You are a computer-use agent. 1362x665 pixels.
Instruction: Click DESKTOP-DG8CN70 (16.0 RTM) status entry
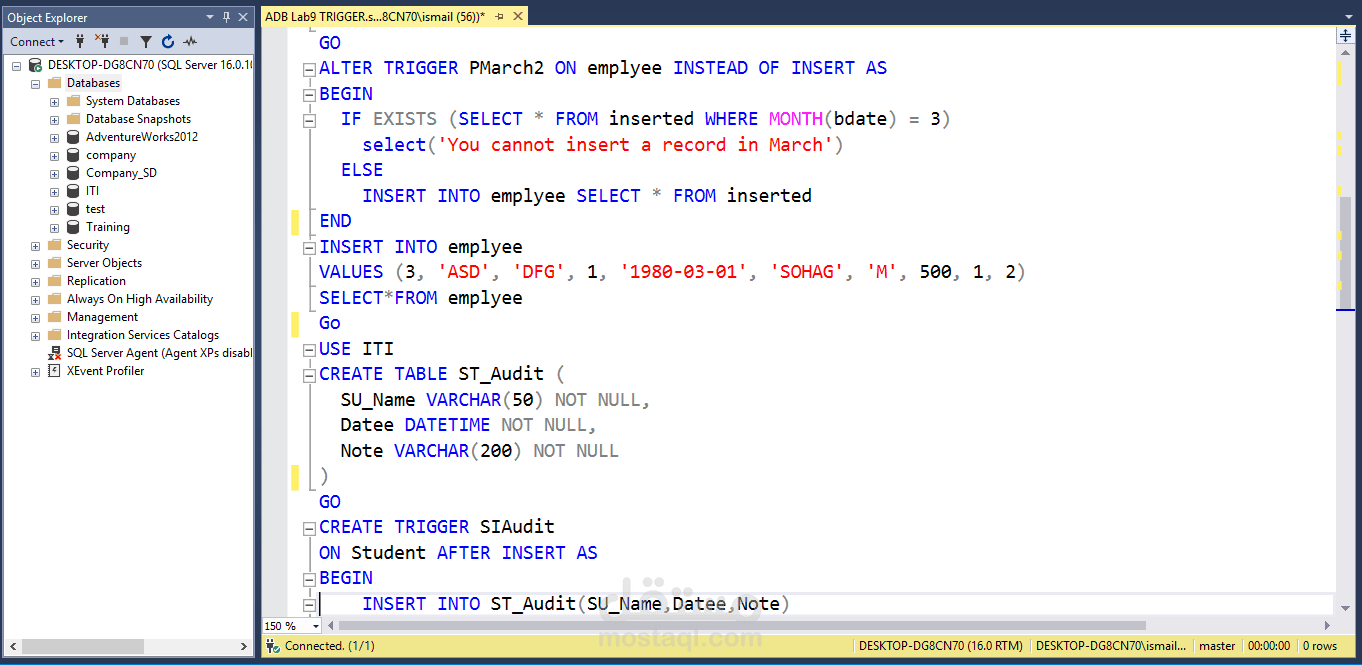tap(941, 646)
